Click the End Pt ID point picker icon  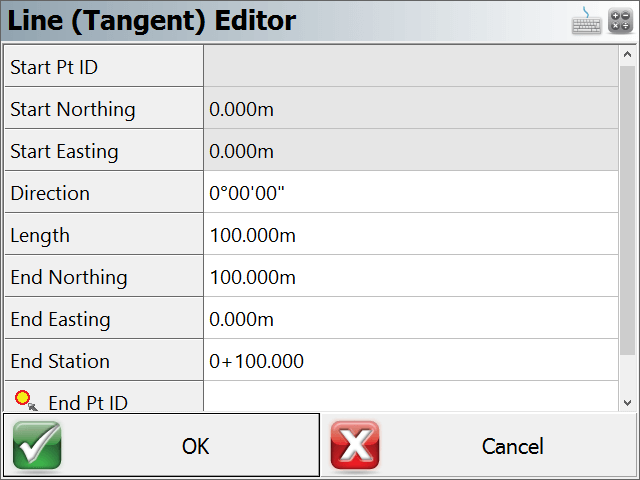[x=26, y=400]
